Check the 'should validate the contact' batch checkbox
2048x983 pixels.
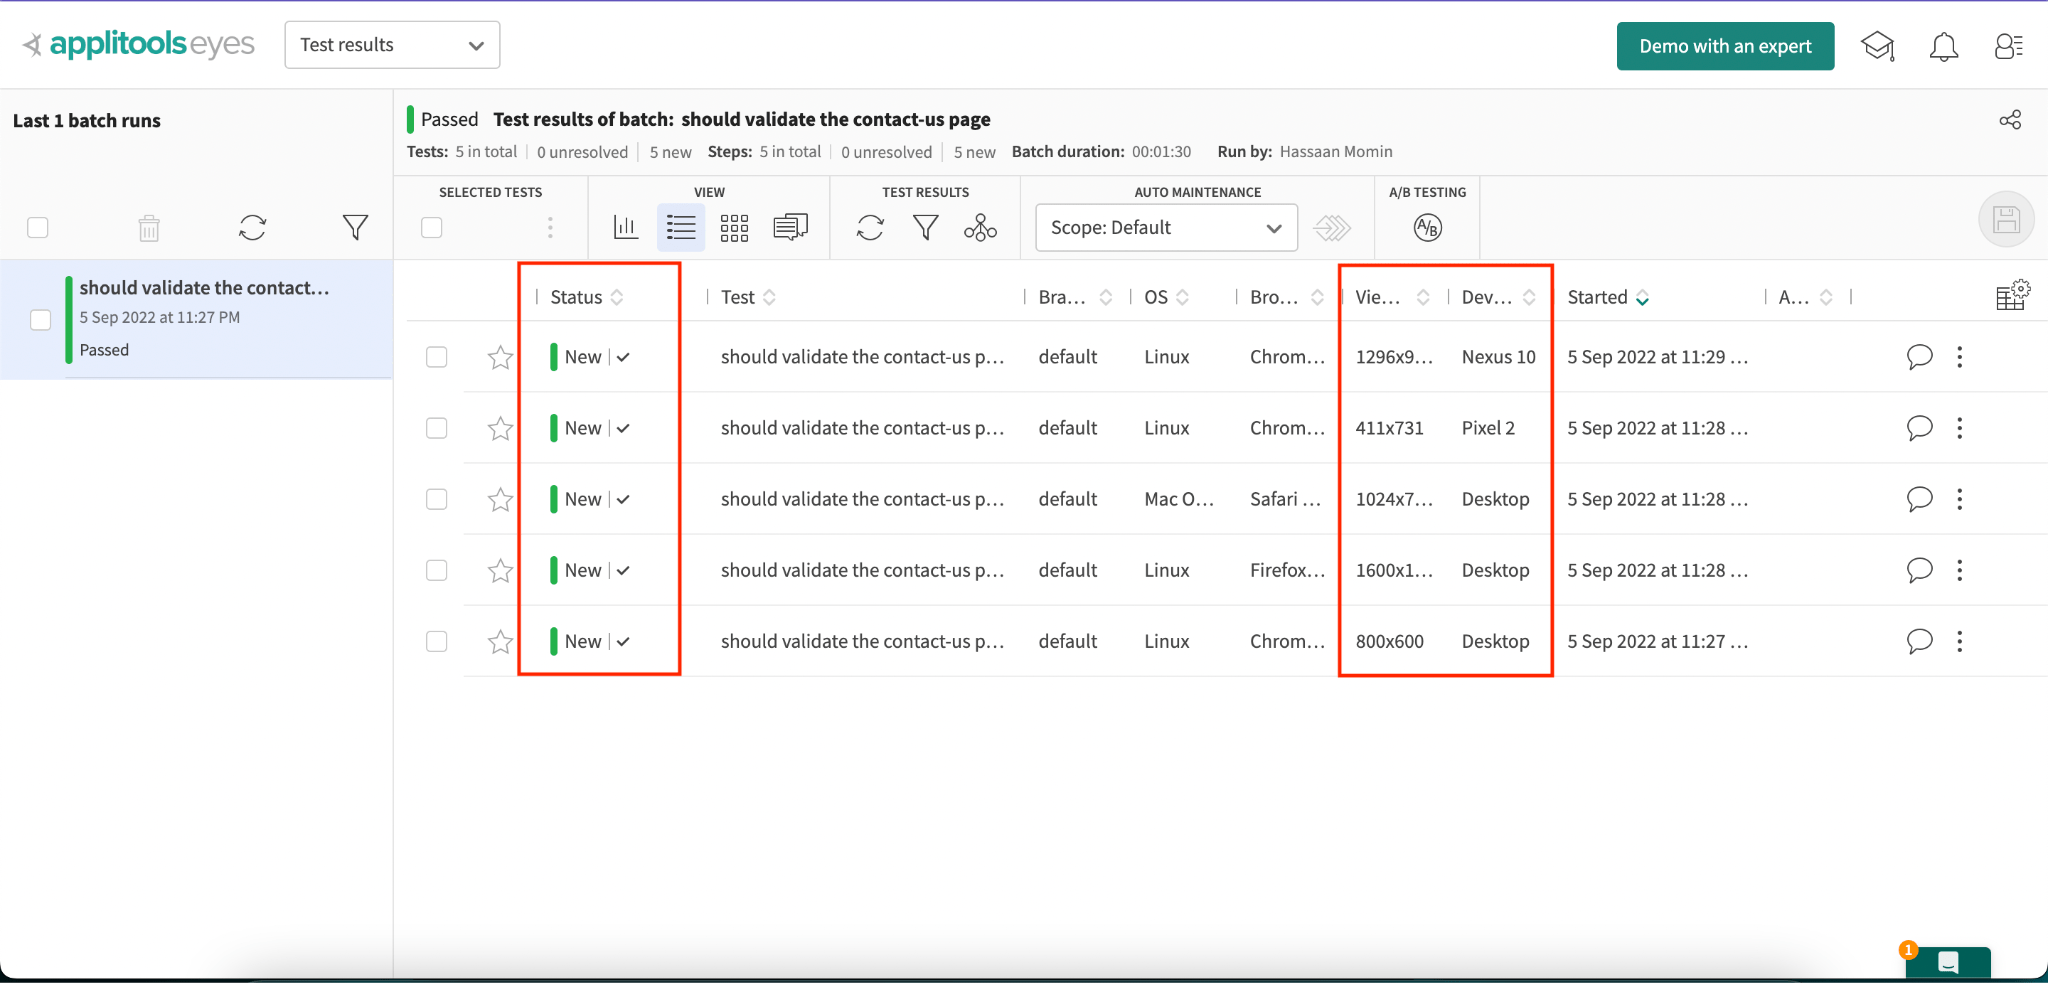pyautogui.click(x=40, y=320)
